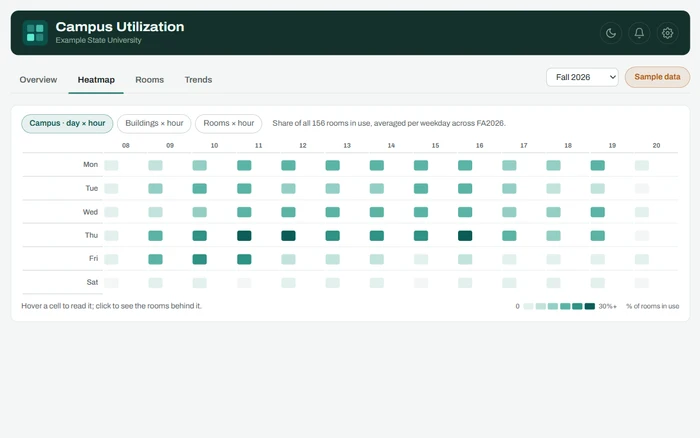Image resolution: width=700 pixels, height=438 pixels.
Task: Toggle dark mode moon icon
Action: 611,33
